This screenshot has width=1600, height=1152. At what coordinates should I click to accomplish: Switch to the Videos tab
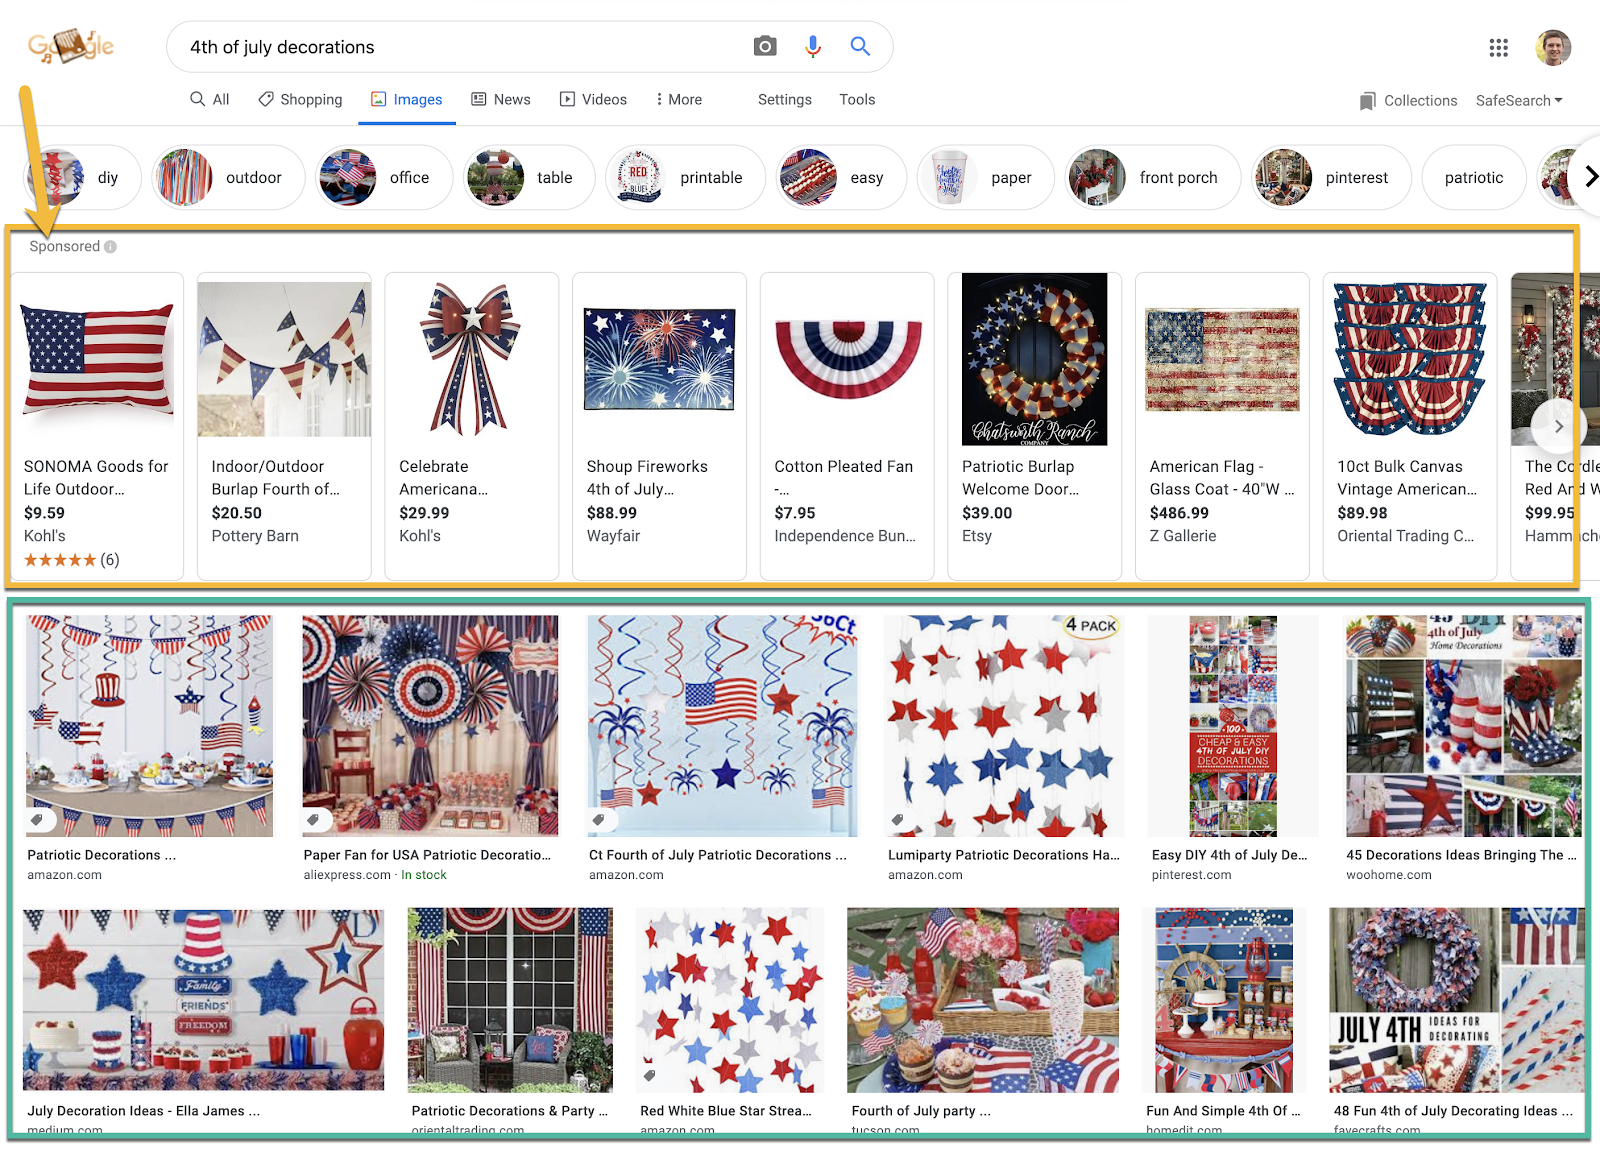(593, 99)
